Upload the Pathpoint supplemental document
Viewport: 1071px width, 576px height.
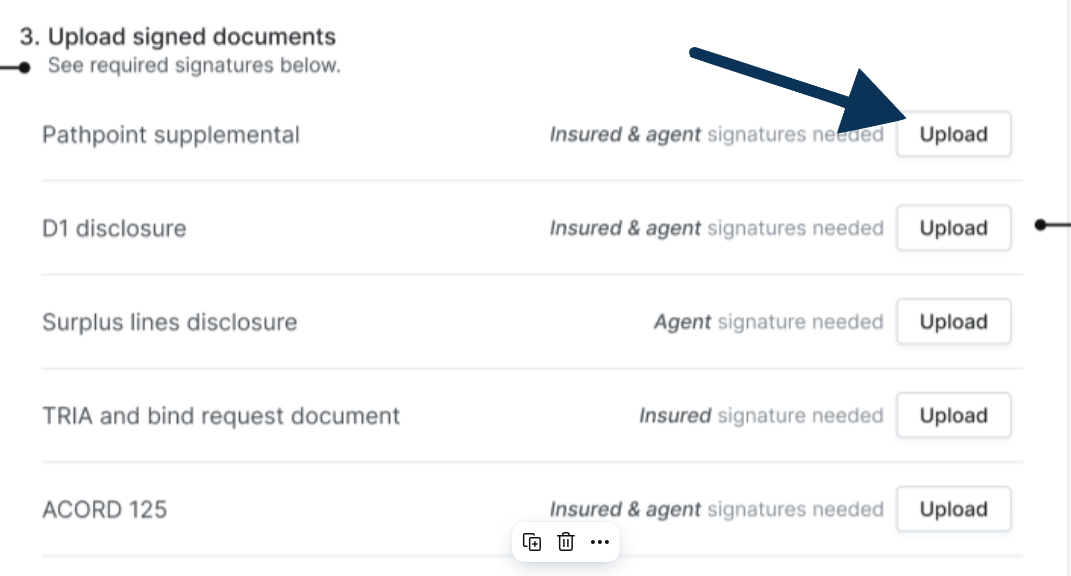[x=953, y=134]
